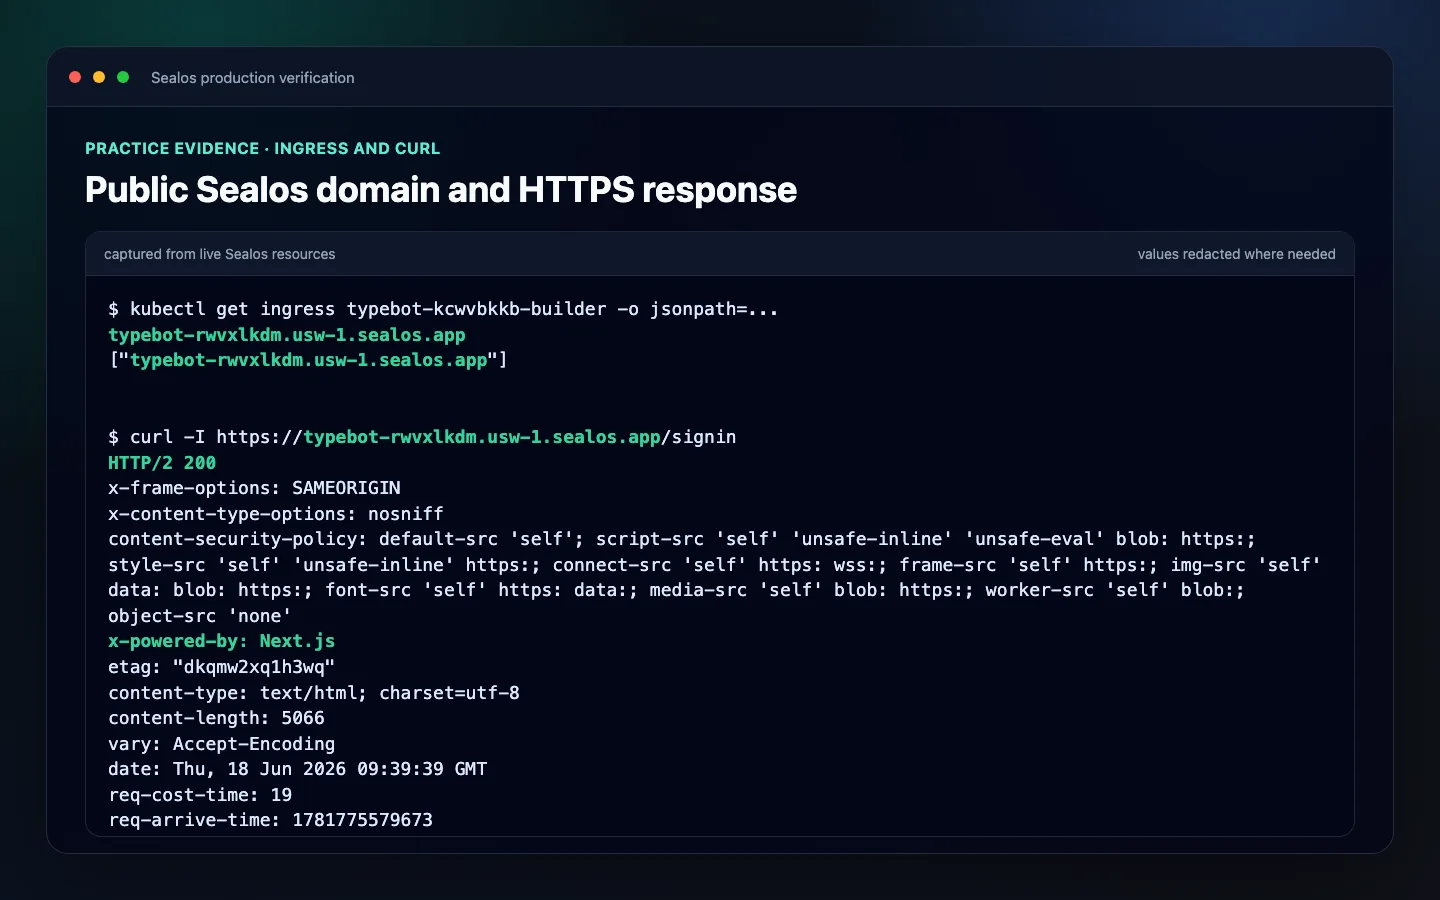Click the green maximize dot
This screenshot has height=900, width=1440.
point(123,77)
